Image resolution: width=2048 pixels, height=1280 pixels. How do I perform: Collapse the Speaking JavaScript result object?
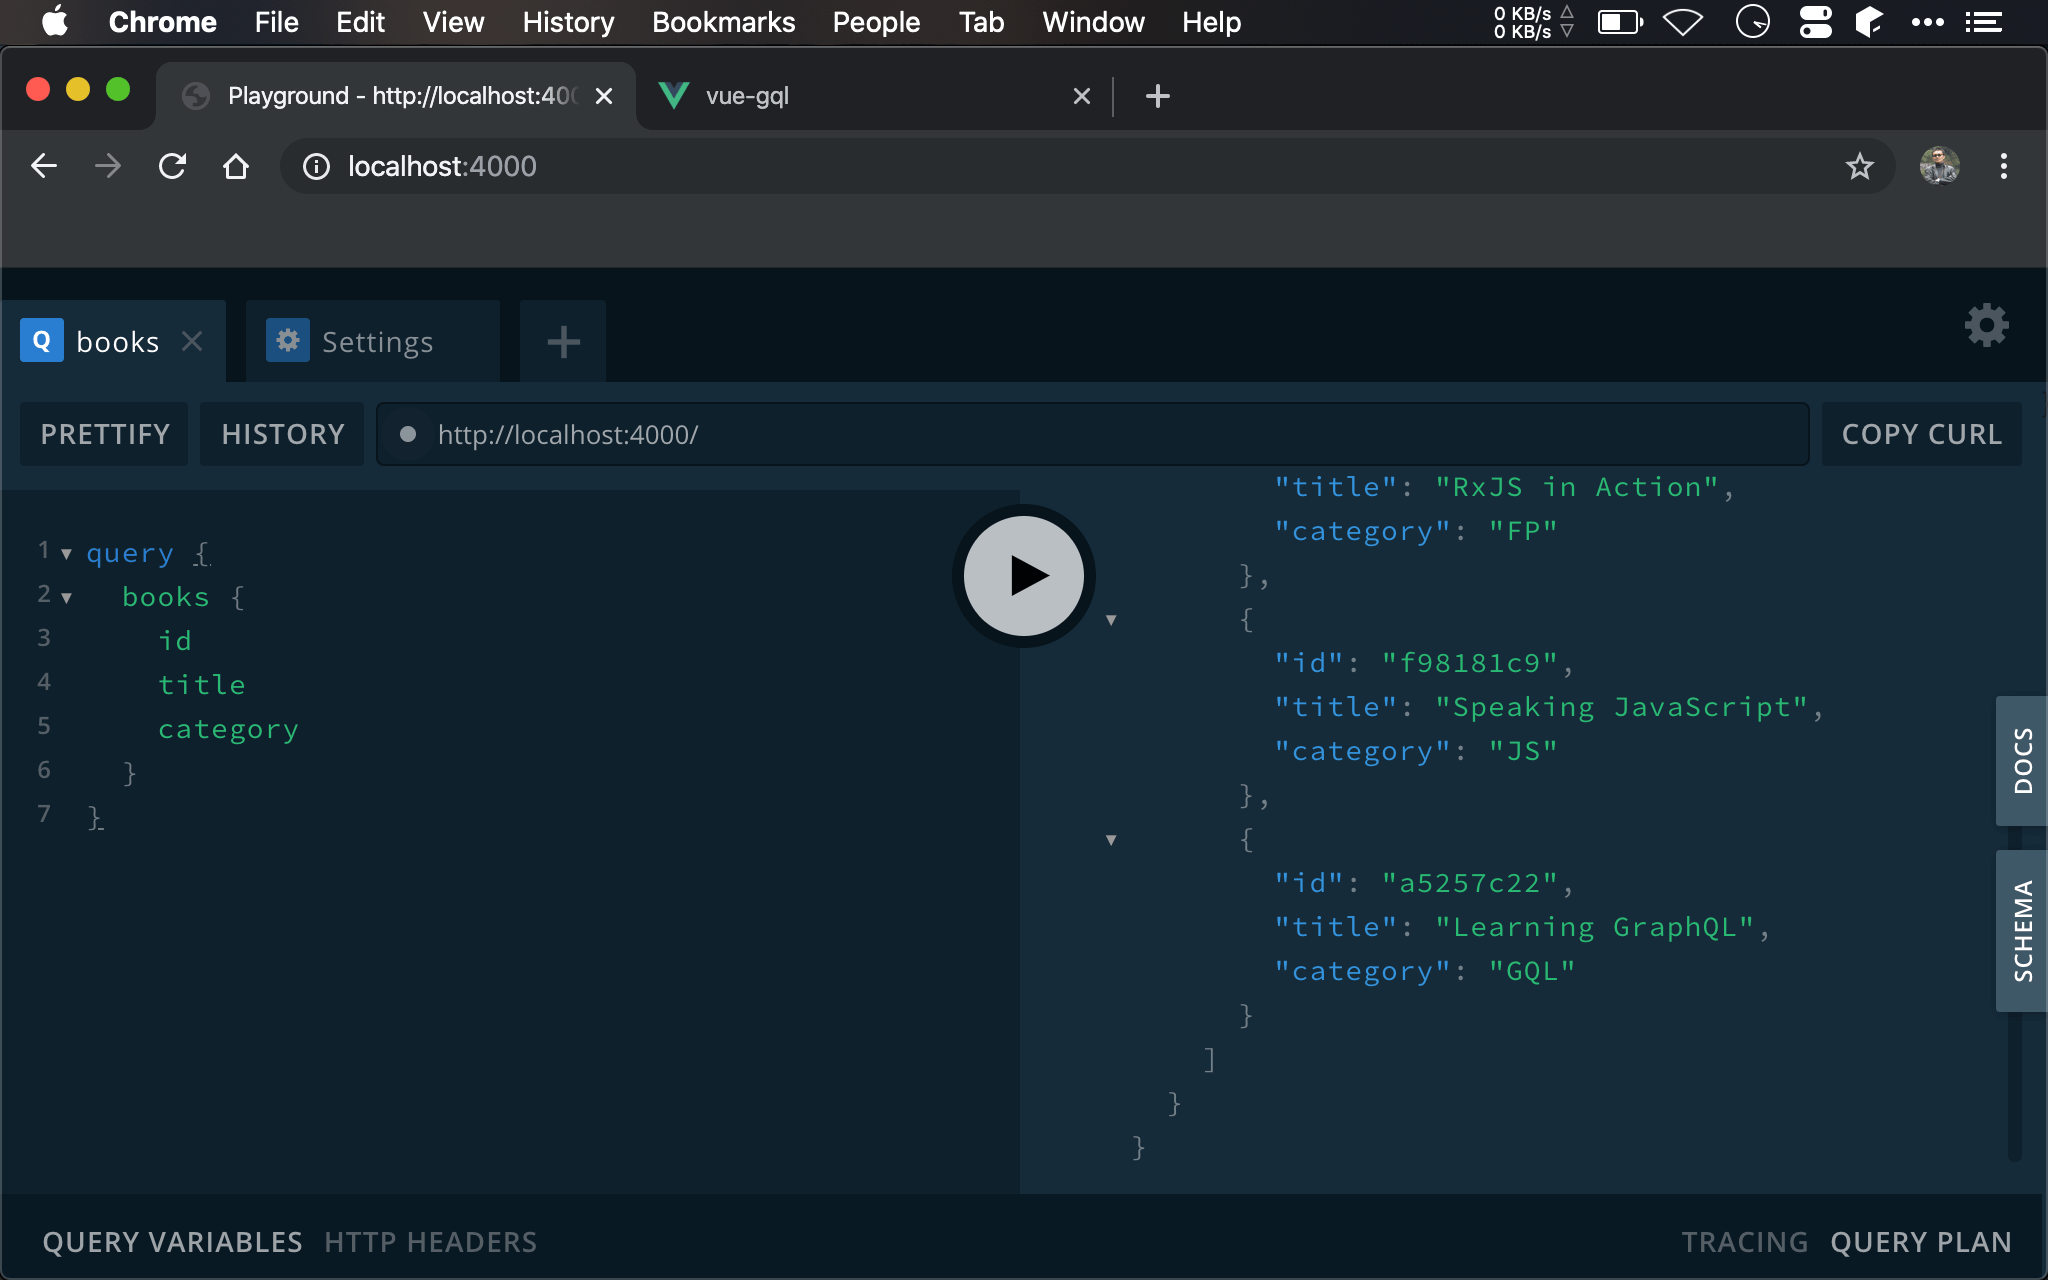coord(1111,620)
